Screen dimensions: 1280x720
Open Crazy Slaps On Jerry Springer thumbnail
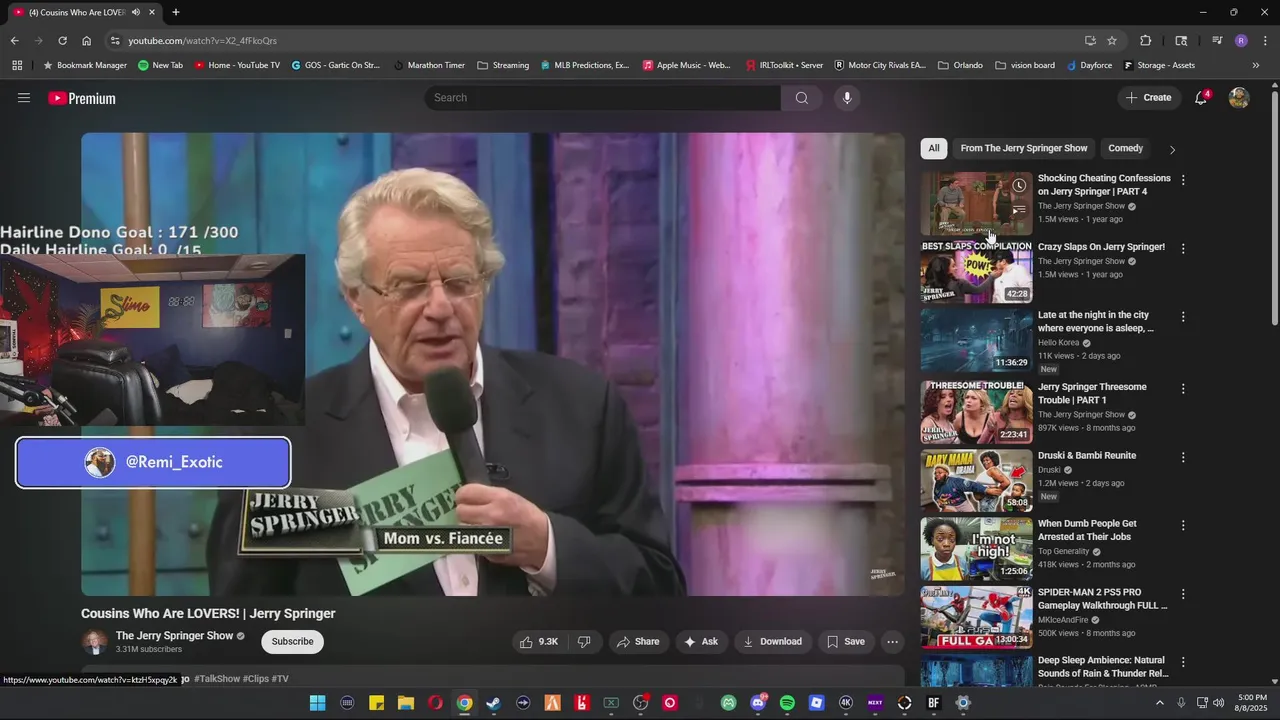click(x=976, y=271)
